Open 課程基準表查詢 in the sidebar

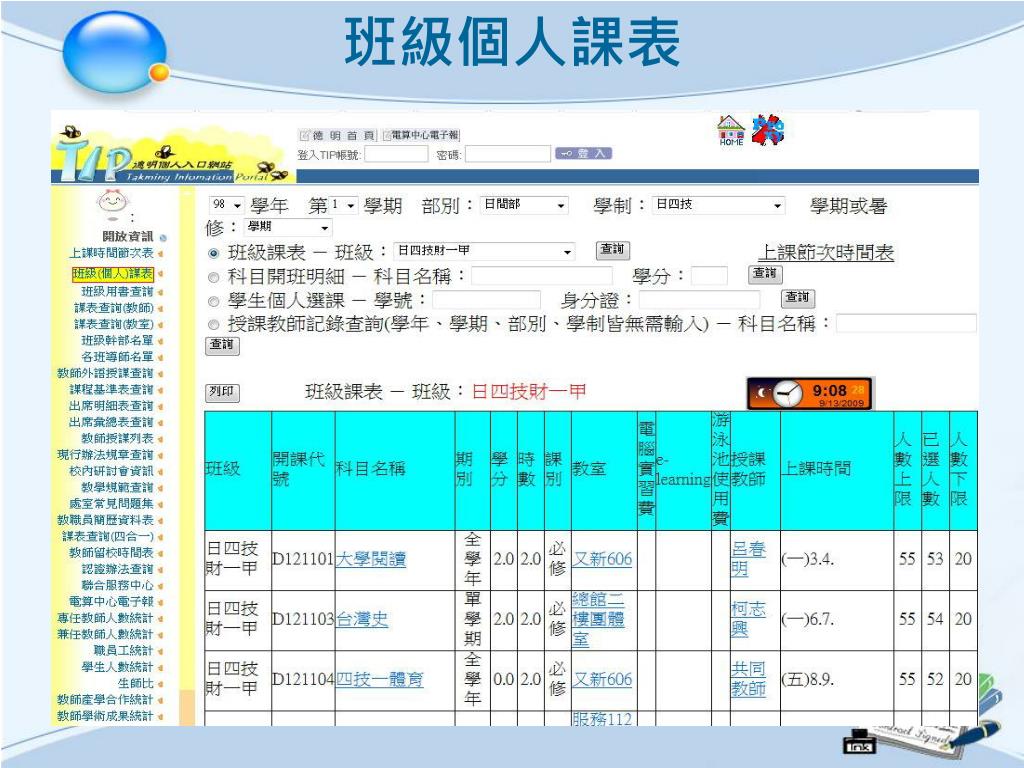(111, 389)
